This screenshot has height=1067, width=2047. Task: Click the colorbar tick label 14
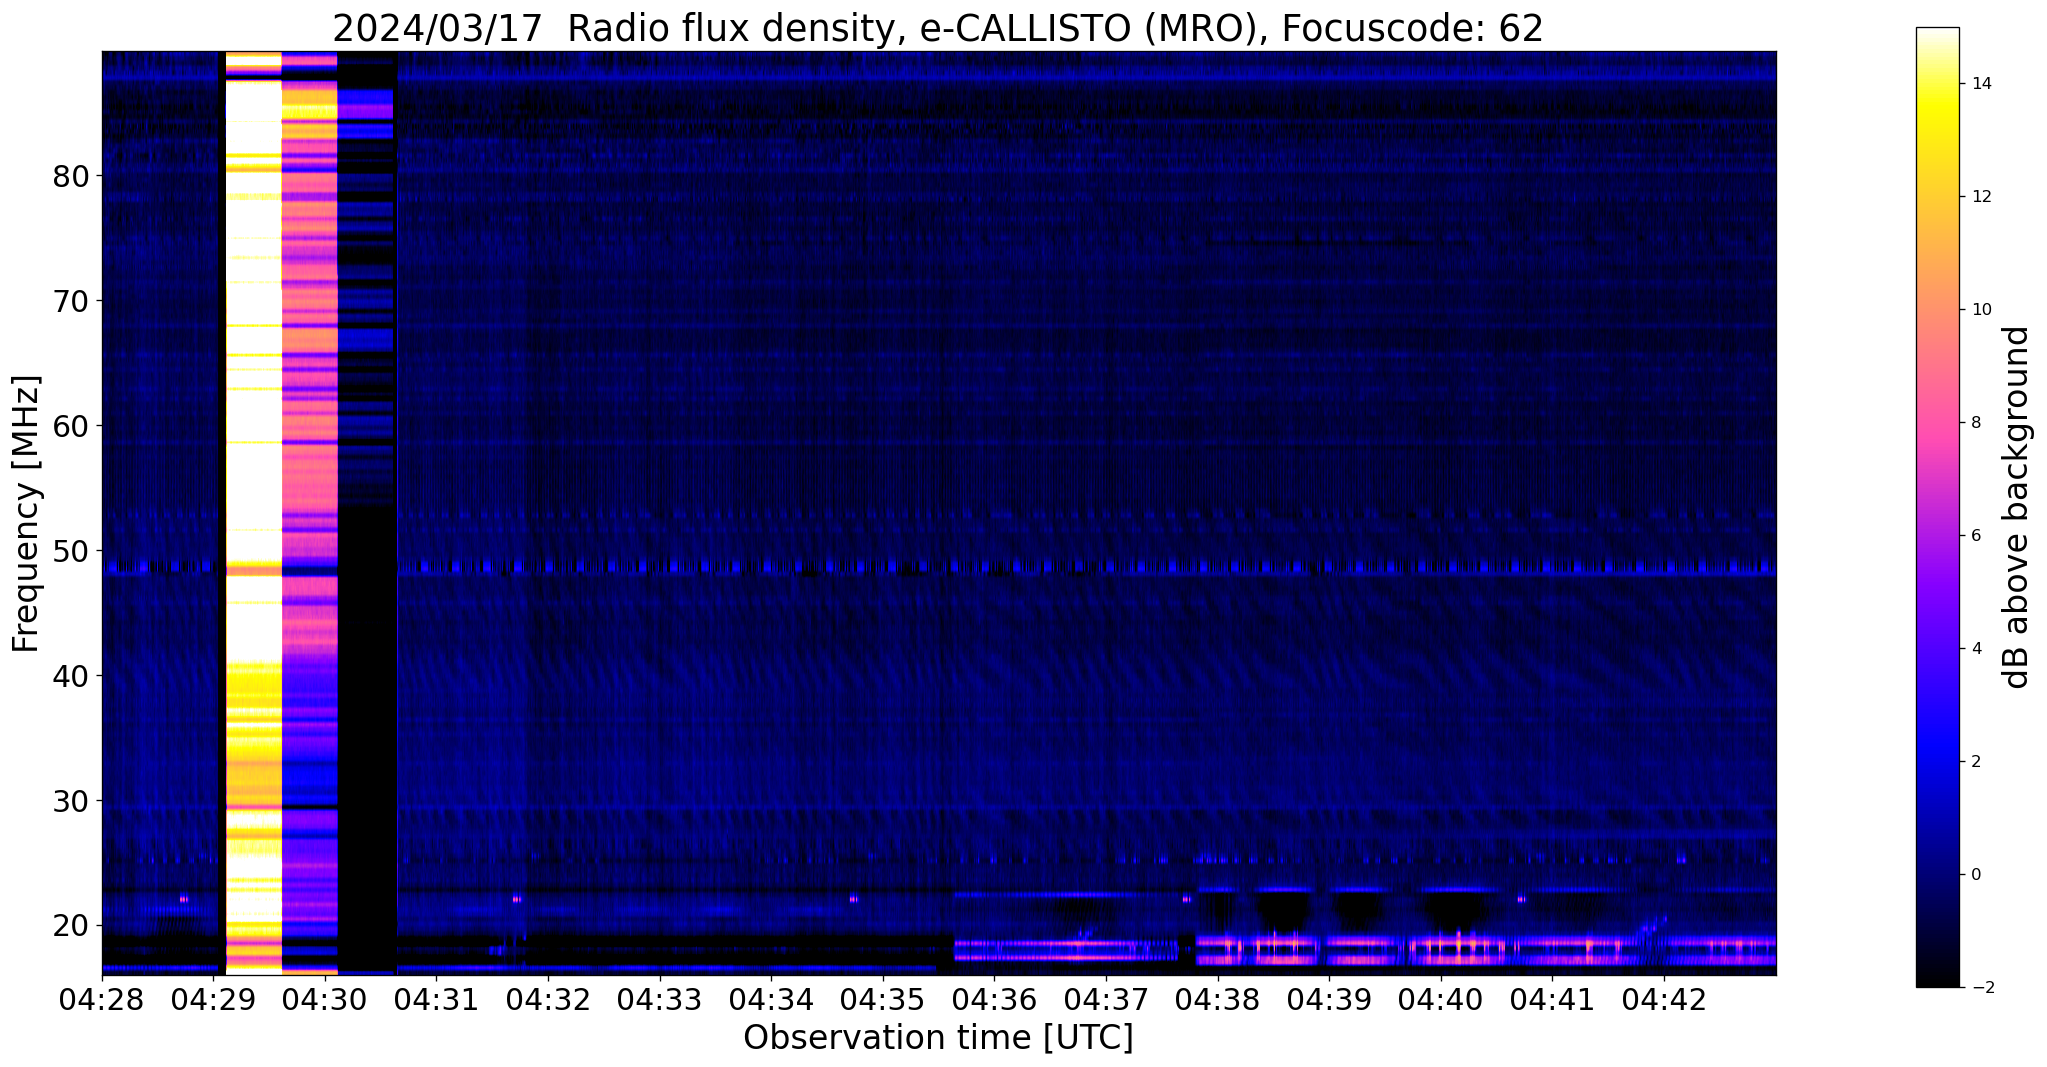click(x=1980, y=84)
